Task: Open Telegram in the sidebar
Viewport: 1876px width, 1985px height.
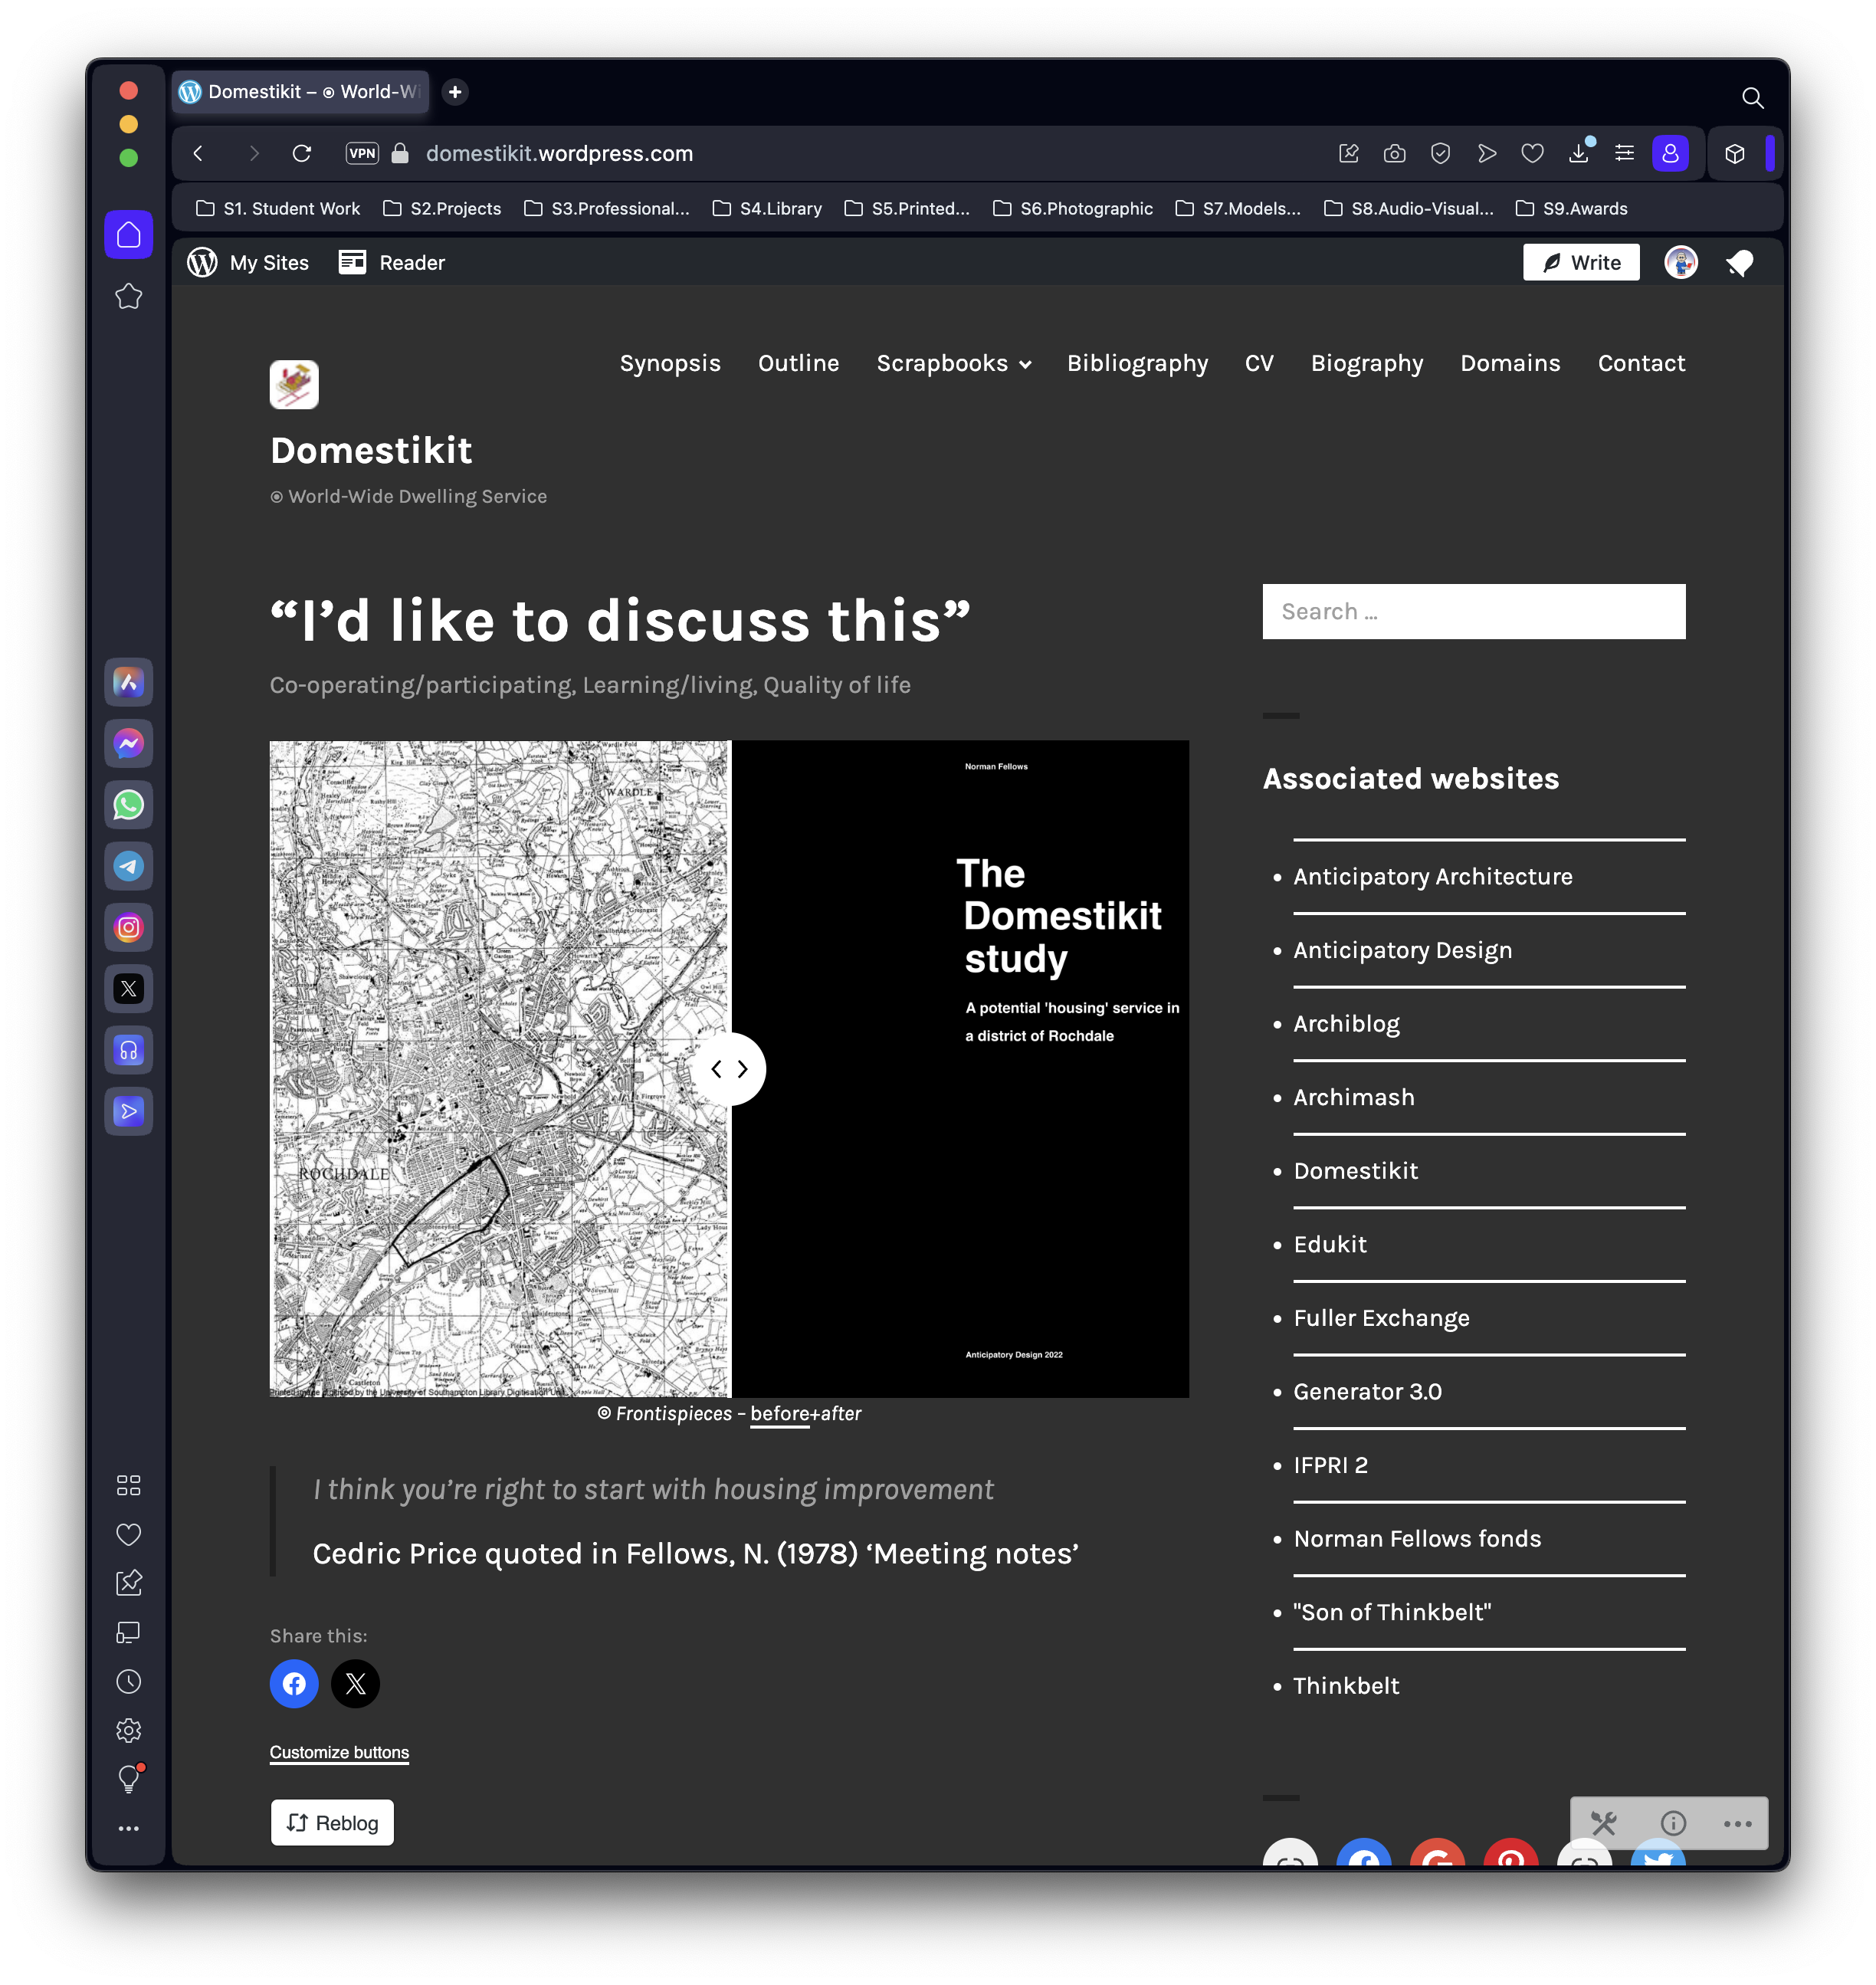Action: pos(128,866)
